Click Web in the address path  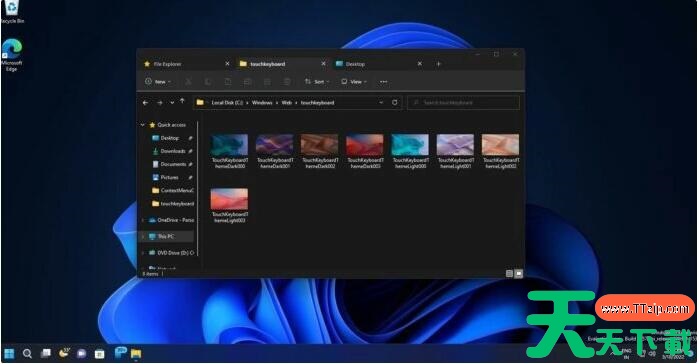(287, 102)
